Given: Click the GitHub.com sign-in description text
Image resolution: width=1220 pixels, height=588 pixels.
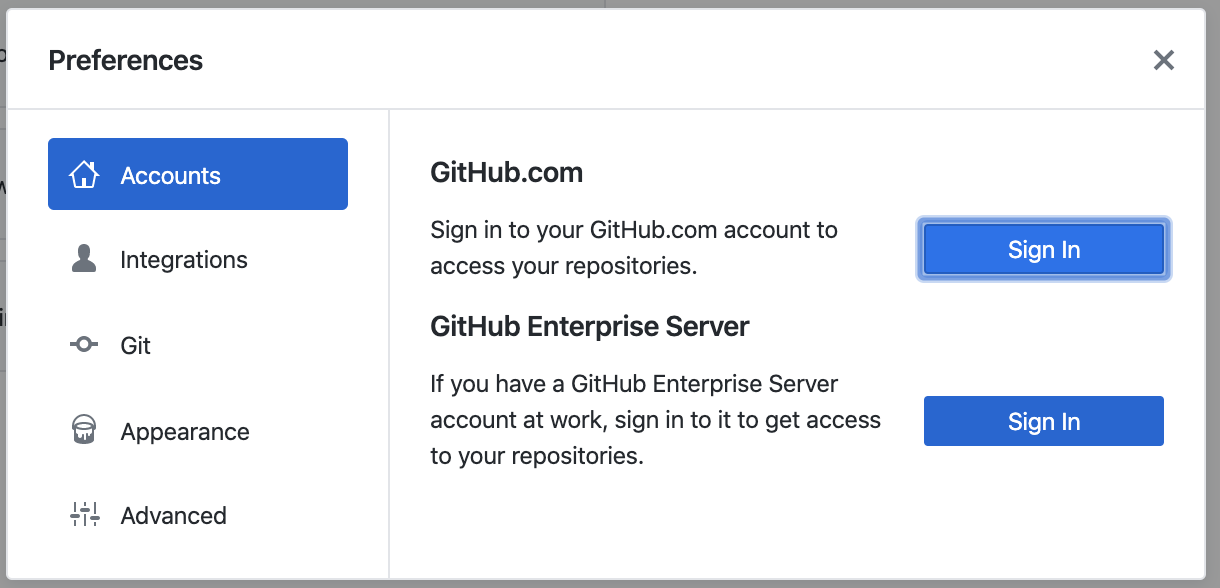Looking at the screenshot, I should [x=634, y=248].
